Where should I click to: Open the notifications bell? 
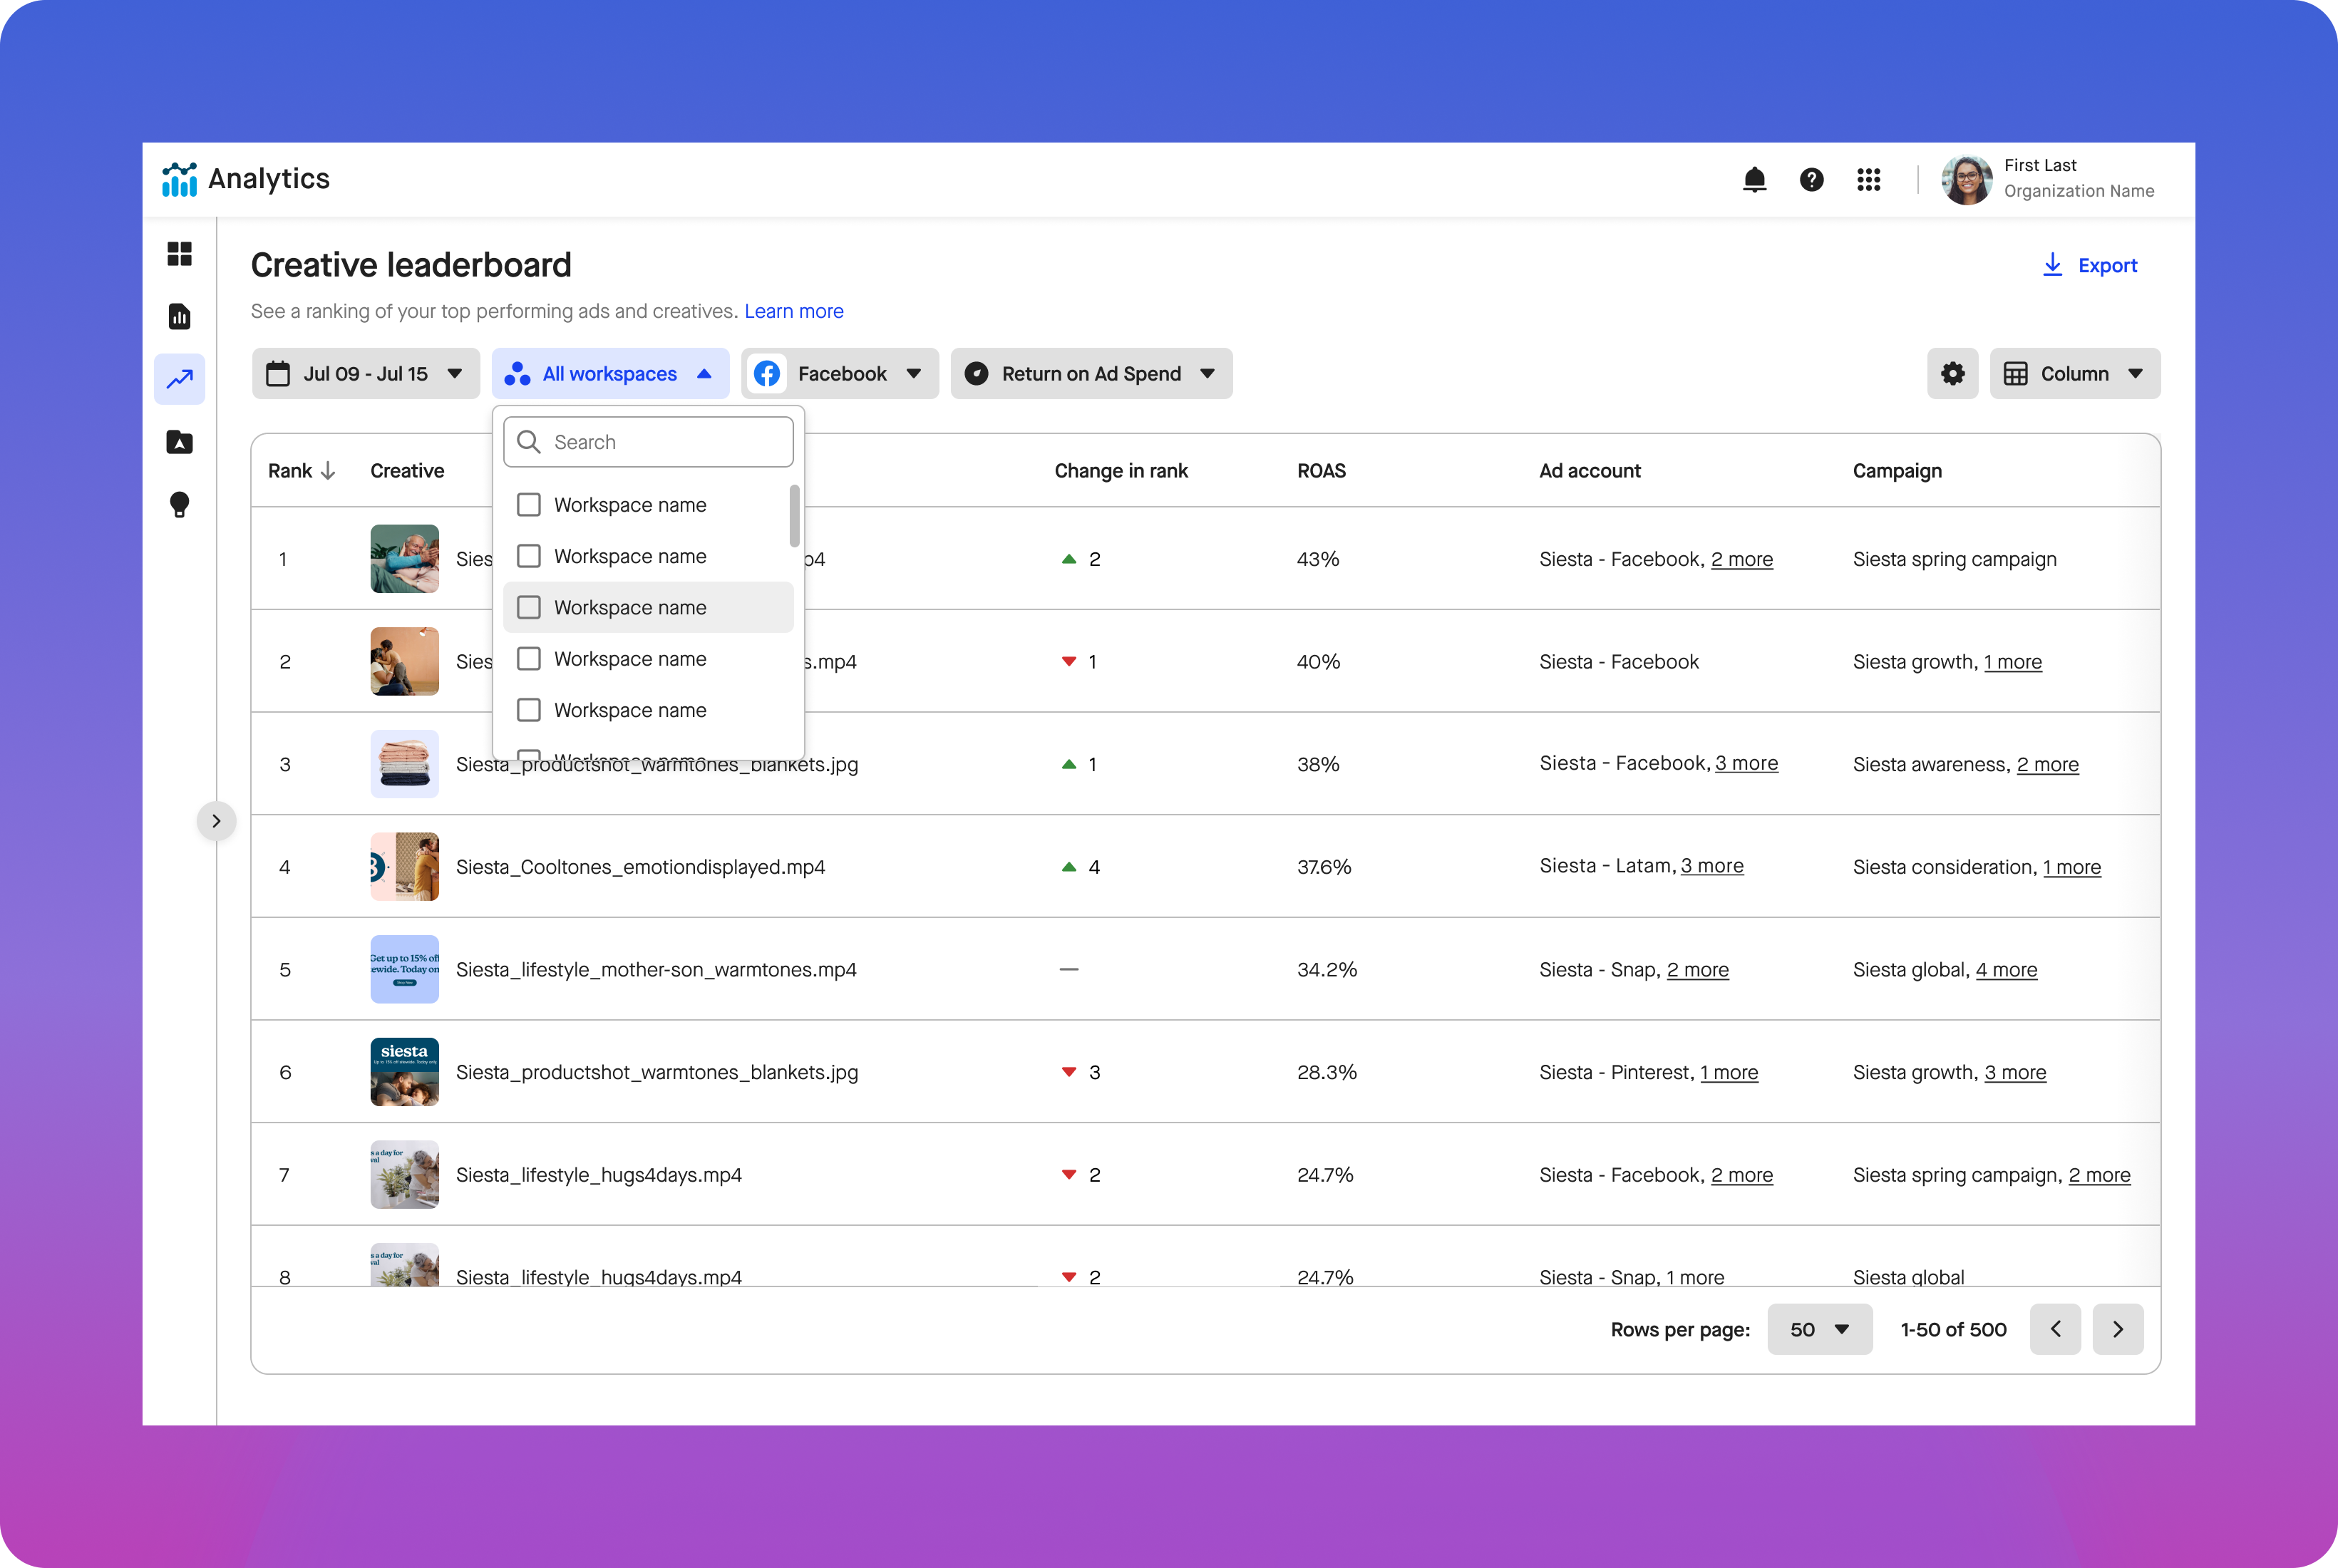[x=1754, y=179]
